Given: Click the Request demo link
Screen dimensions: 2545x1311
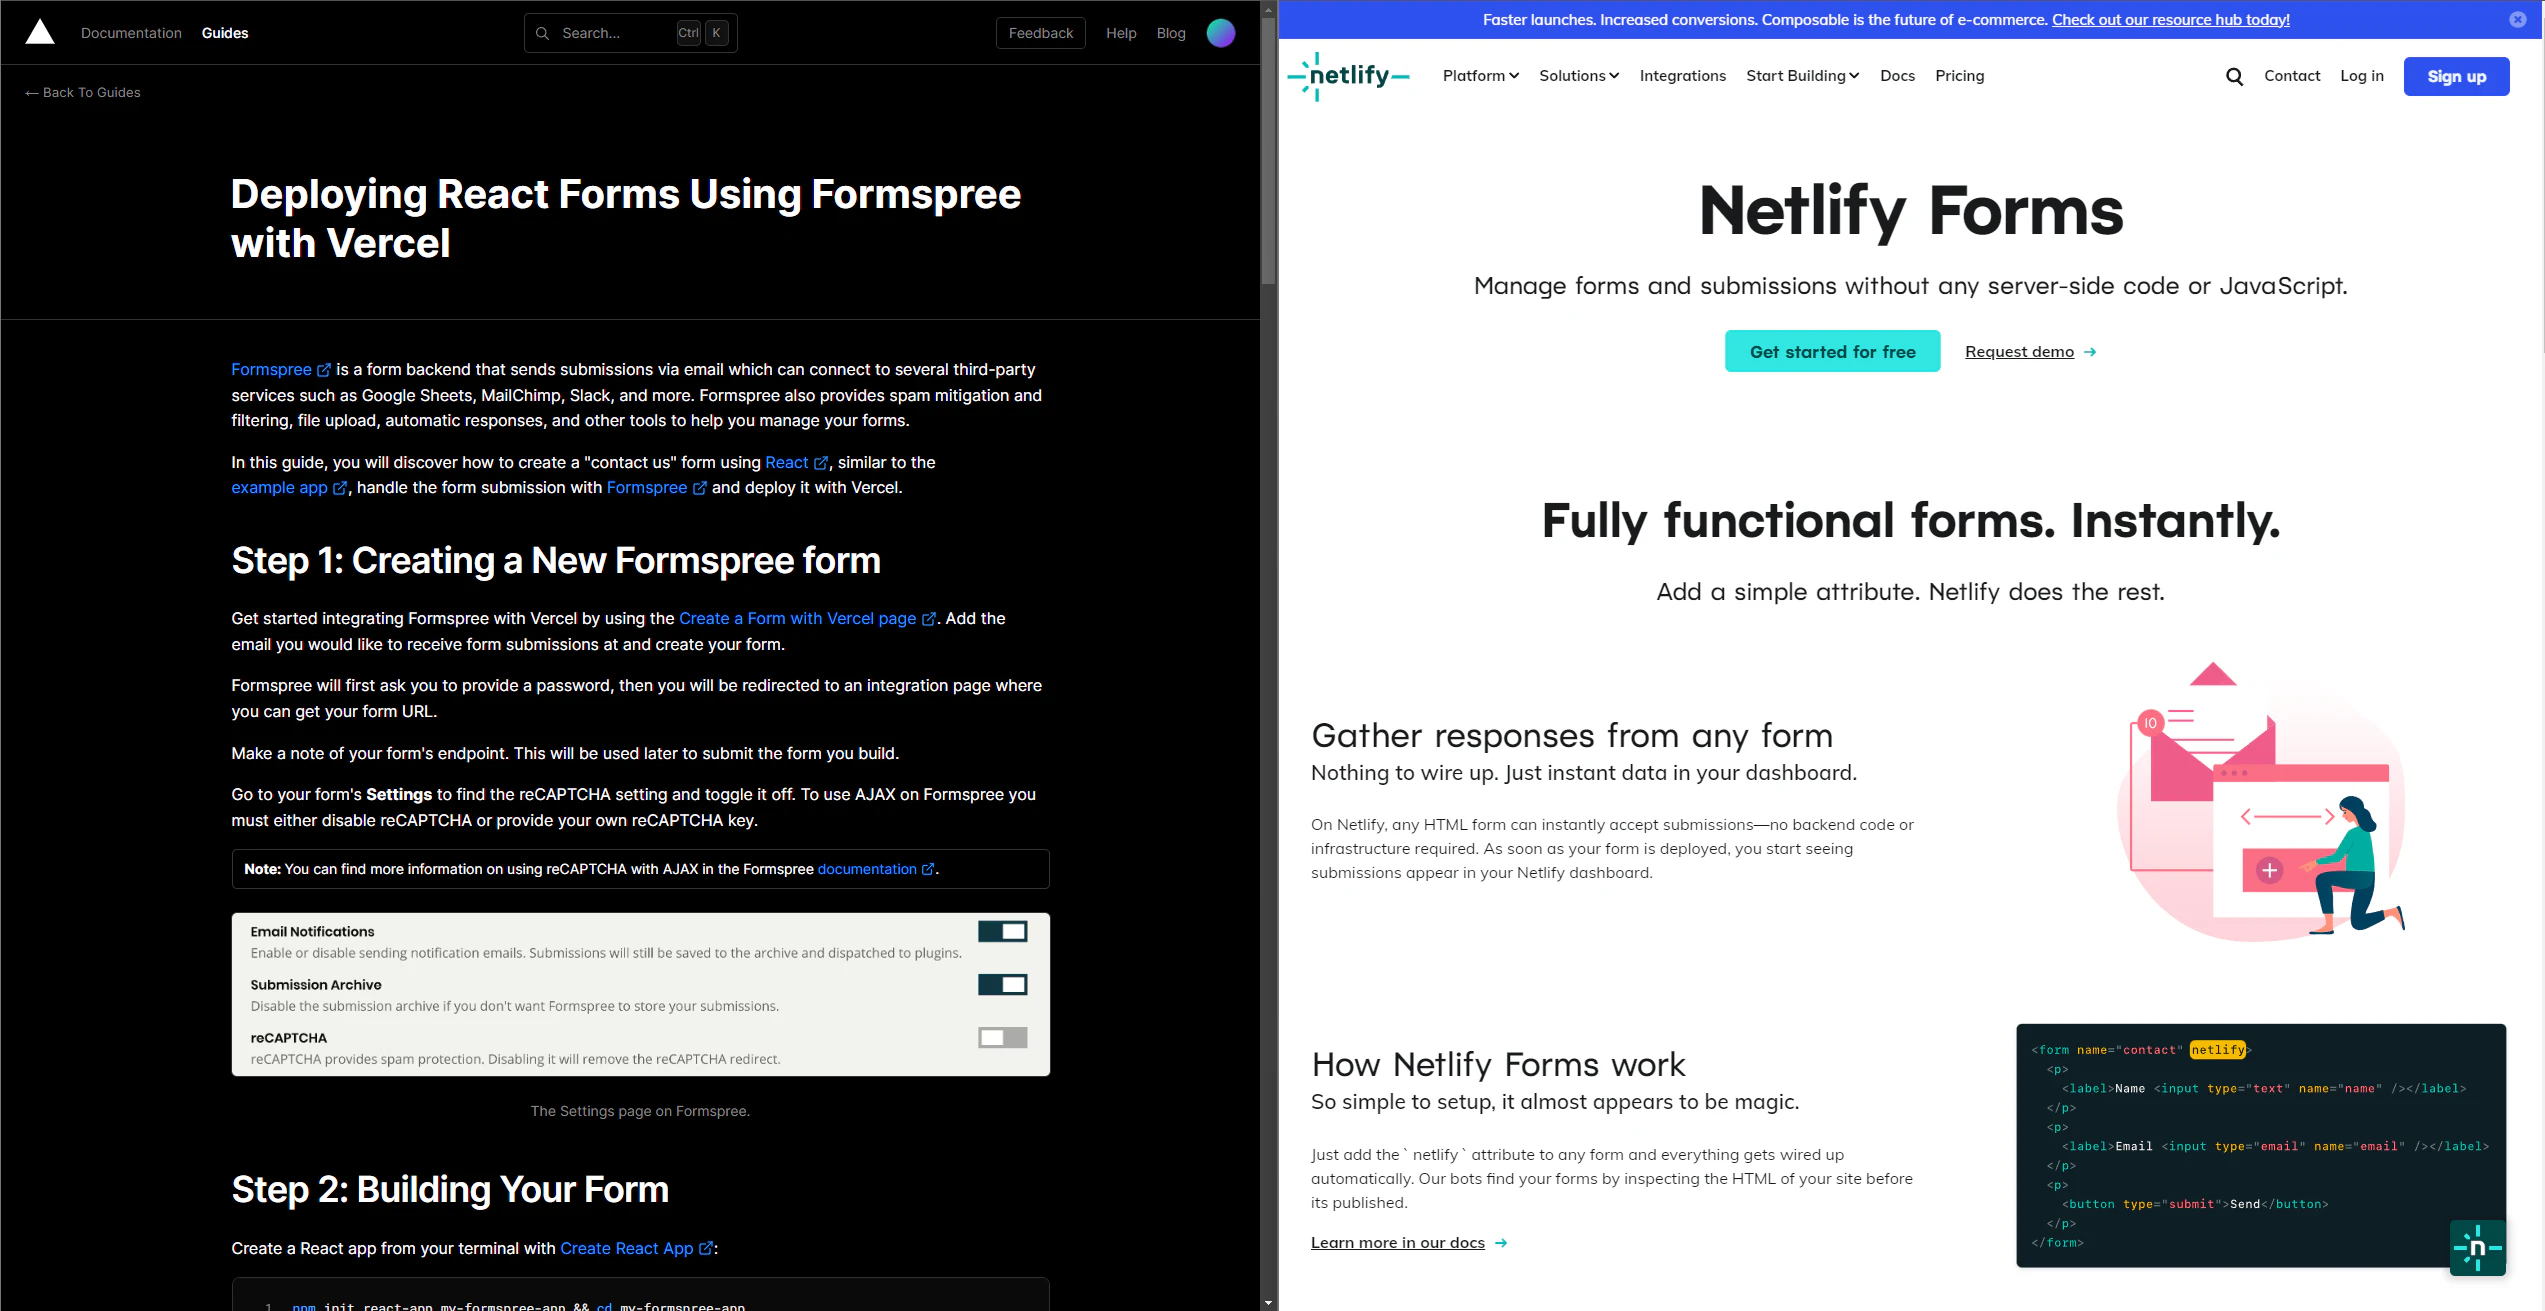Looking at the screenshot, I should 2020,352.
